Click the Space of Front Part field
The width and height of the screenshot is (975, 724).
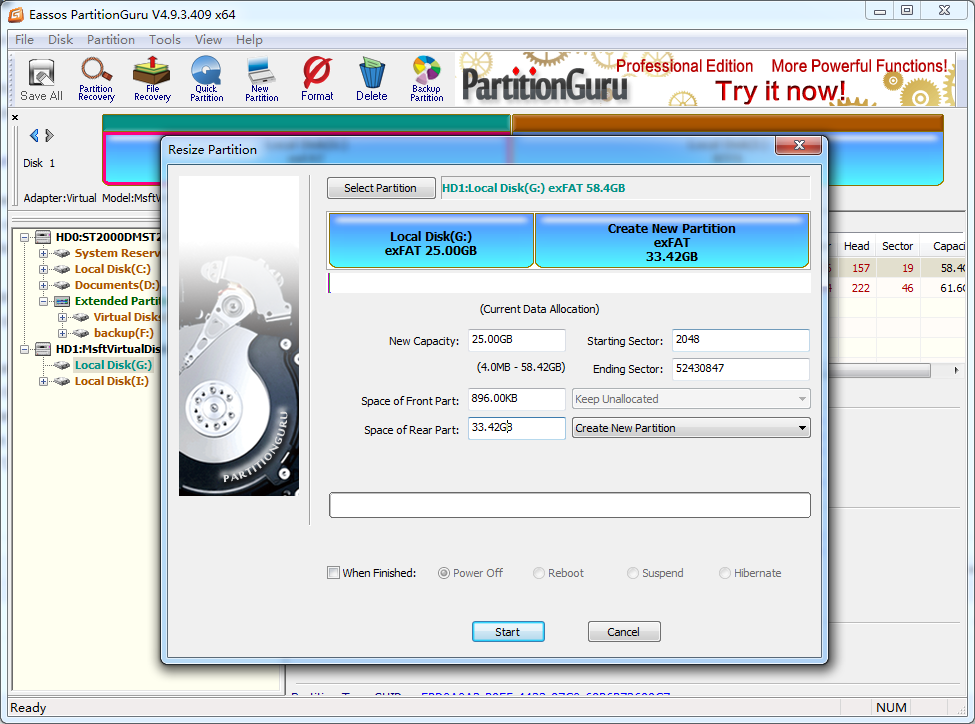click(x=517, y=399)
